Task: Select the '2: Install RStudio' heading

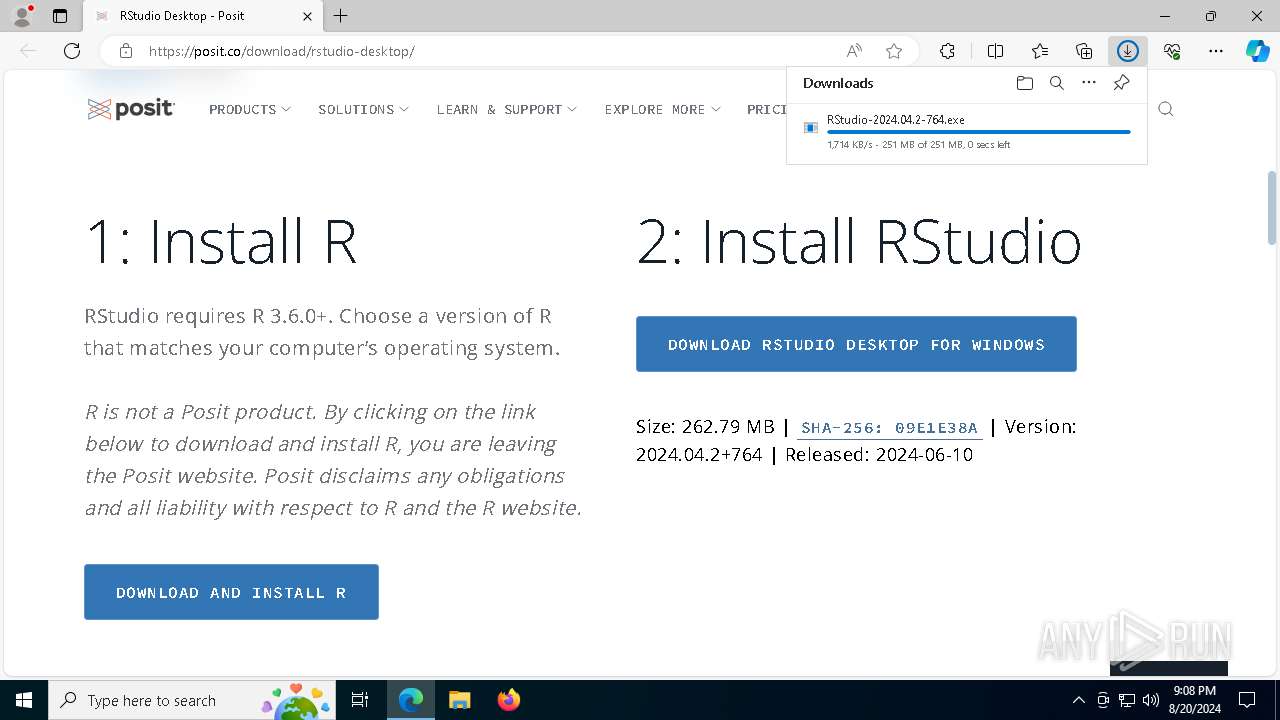Action: pyautogui.click(x=858, y=242)
